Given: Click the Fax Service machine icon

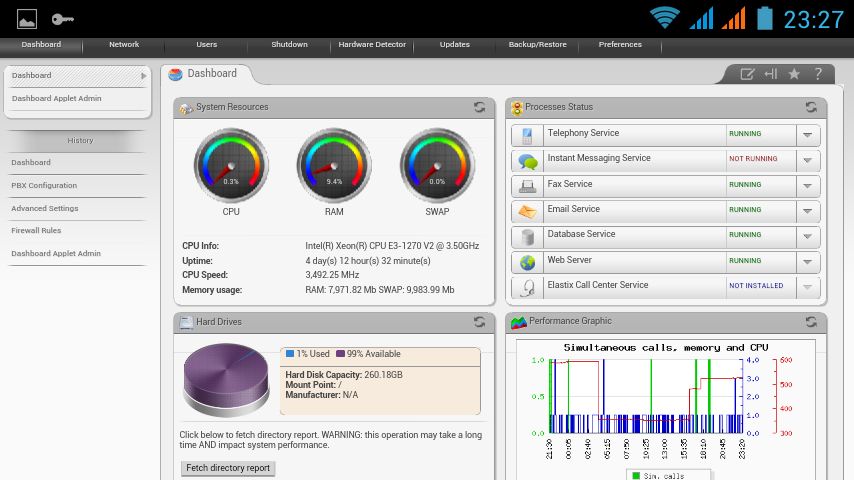Looking at the screenshot, I should (x=527, y=186).
